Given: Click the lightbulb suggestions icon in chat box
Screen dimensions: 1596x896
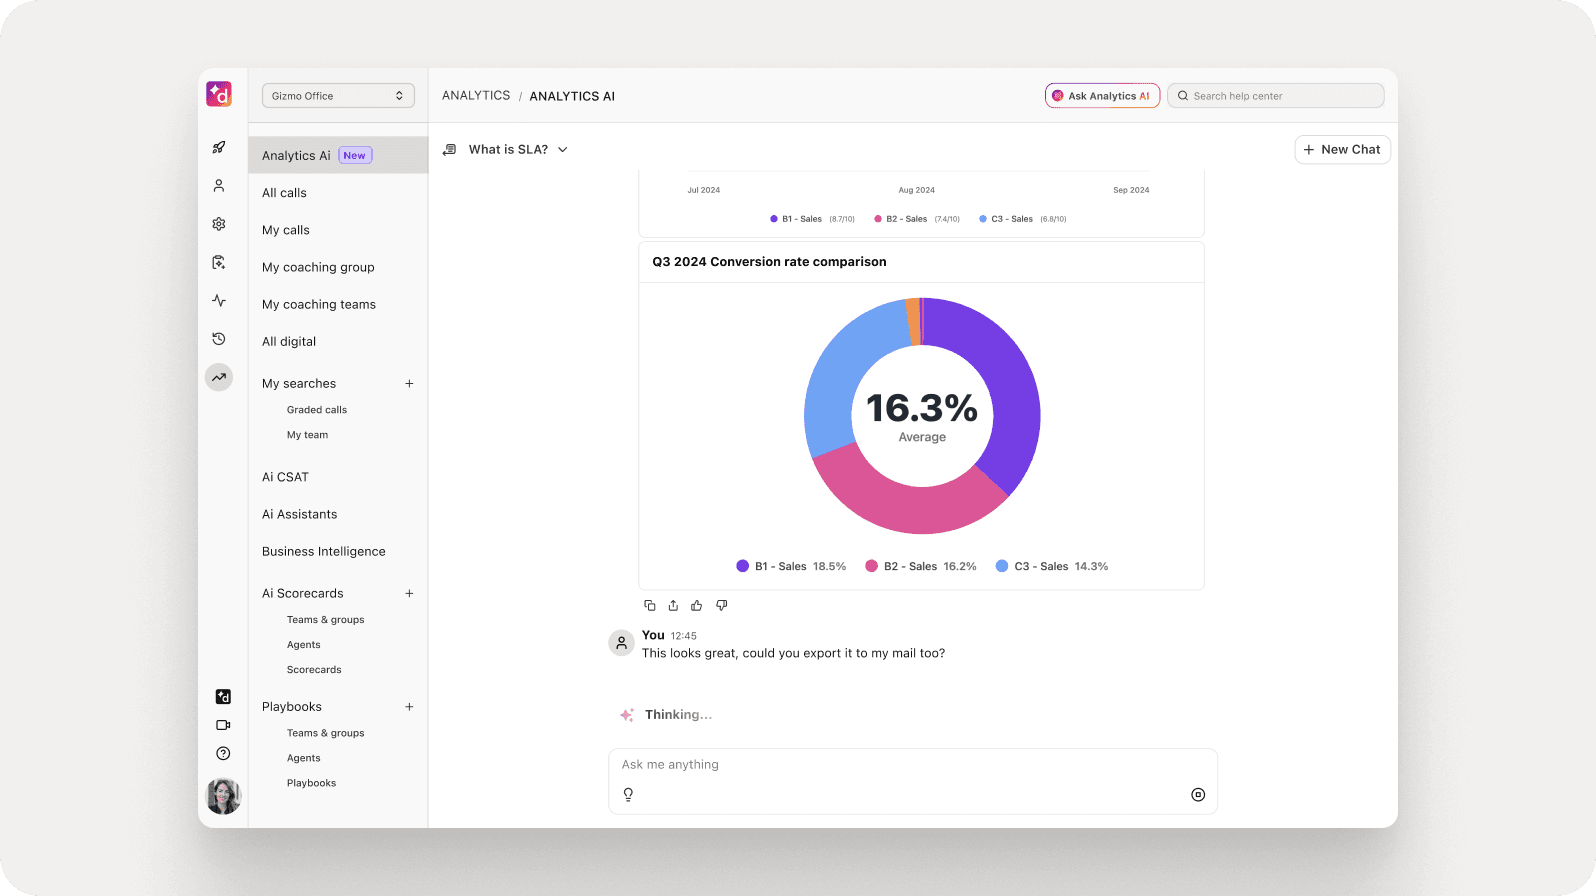Looking at the screenshot, I should [x=628, y=795].
